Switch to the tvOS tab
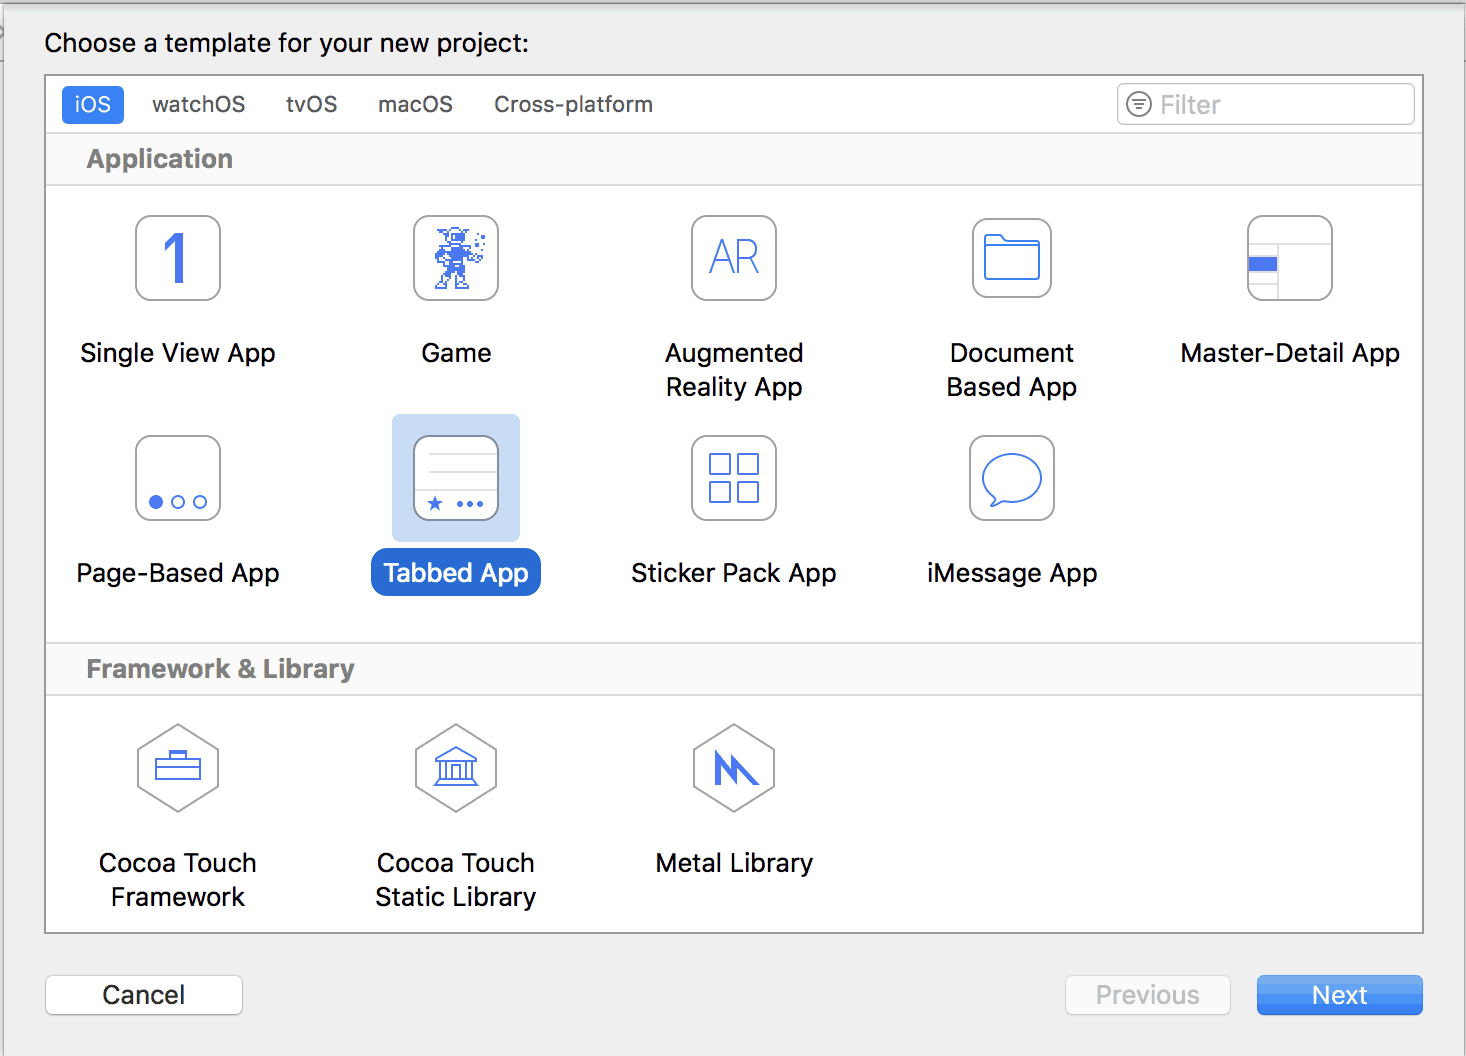Image resolution: width=1466 pixels, height=1056 pixels. 311,104
